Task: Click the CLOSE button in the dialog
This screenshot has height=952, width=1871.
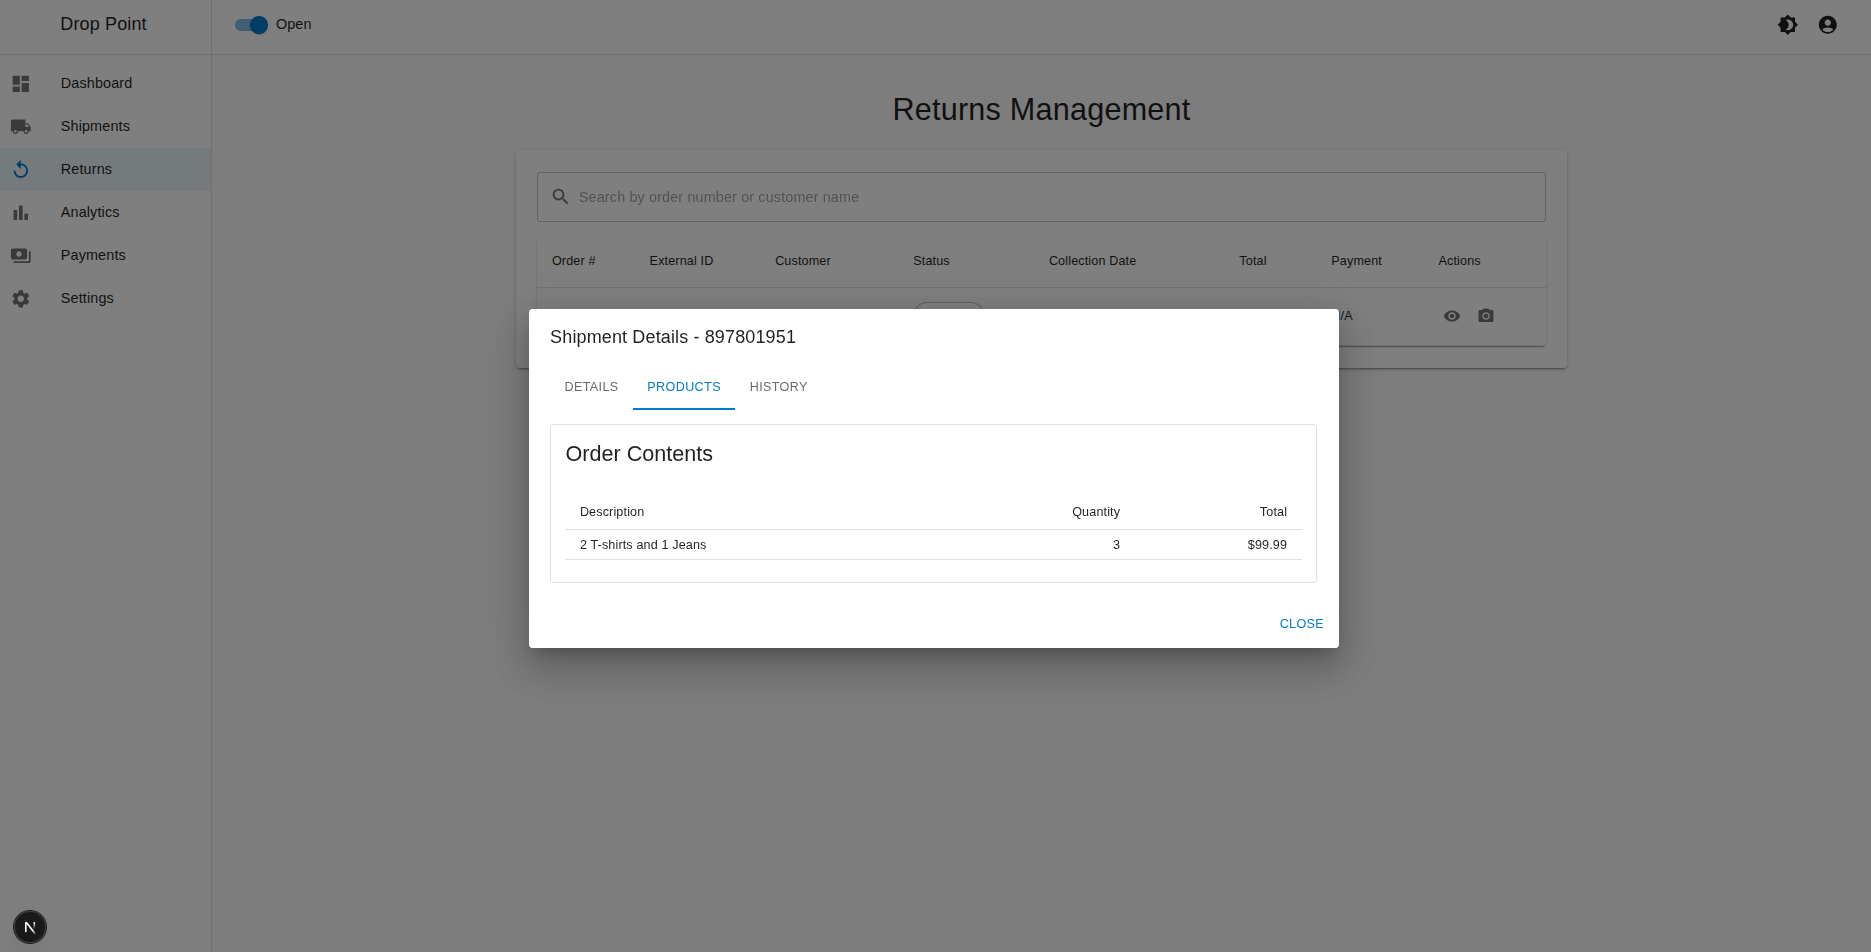Action: pos(1300,623)
